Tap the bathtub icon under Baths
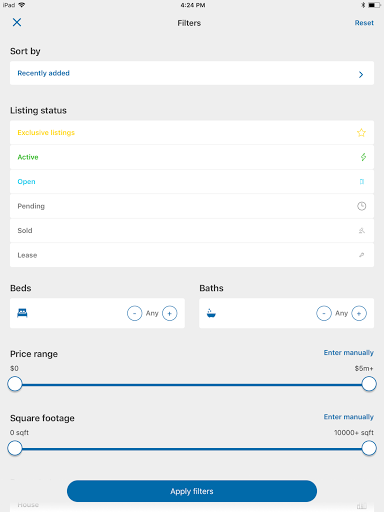Screen dimensions: 384x512 (x=211, y=313)
